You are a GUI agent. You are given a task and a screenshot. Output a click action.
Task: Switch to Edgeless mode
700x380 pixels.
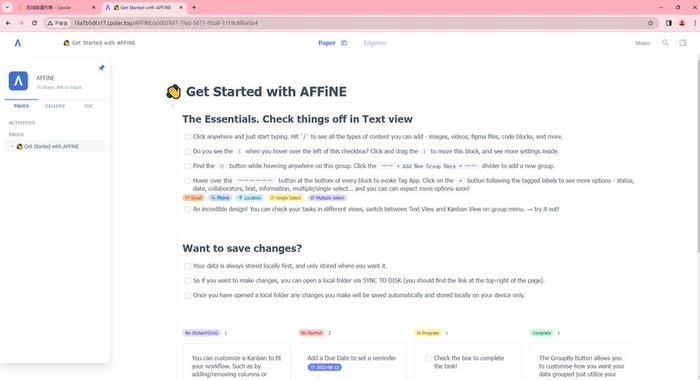pos(375,43)
